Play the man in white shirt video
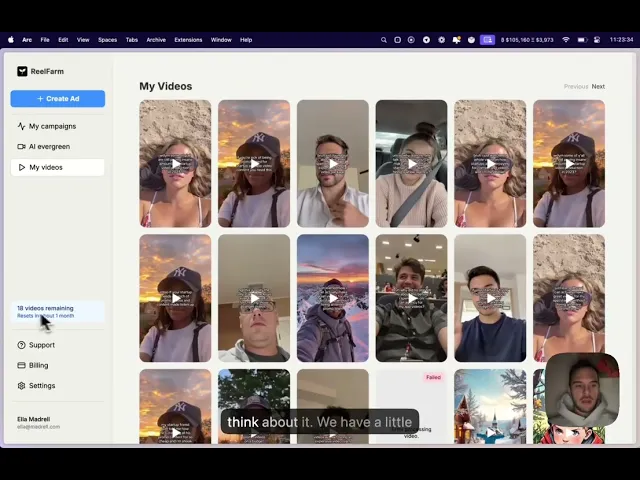Screen dimensions: 640x480 point(333,164)
